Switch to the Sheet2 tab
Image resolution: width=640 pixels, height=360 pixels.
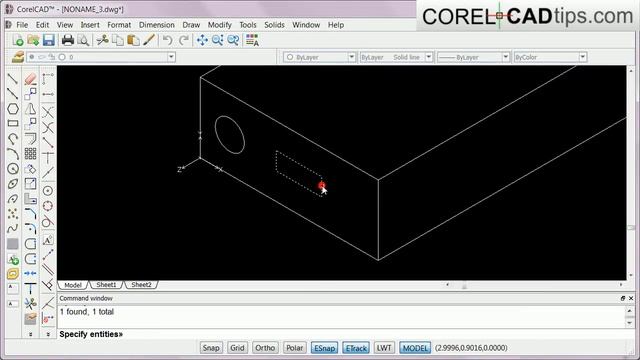point(141,284)
